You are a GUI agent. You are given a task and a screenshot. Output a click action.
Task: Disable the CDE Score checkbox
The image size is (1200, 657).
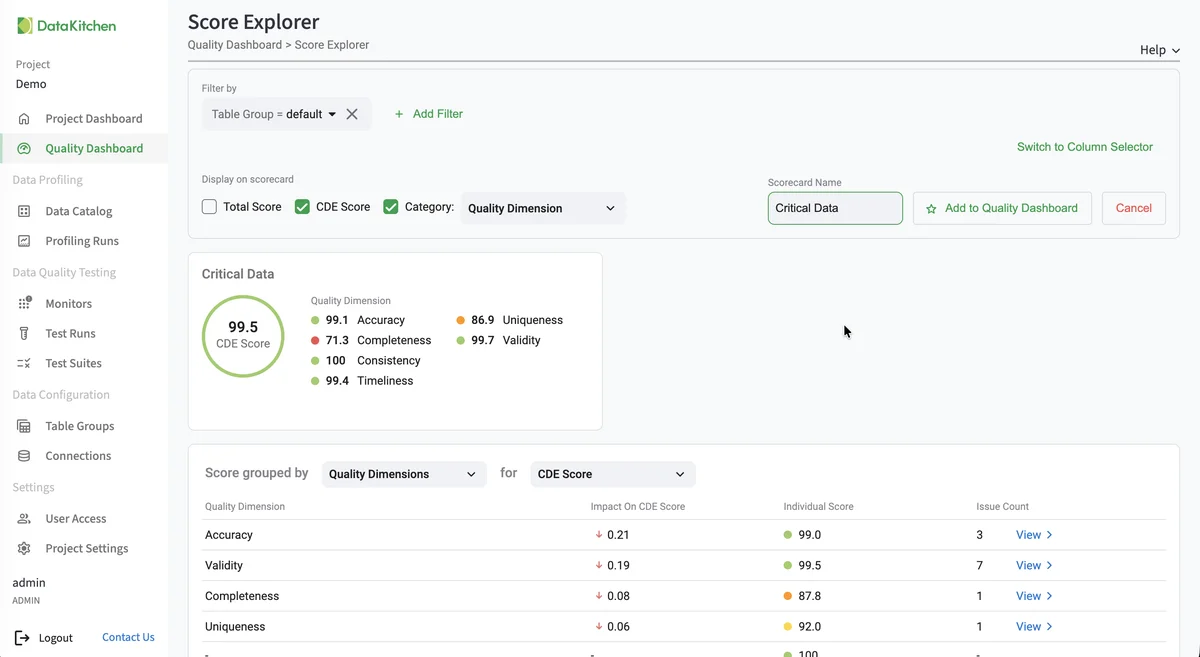pyautogui.click(x=302, y=205)
